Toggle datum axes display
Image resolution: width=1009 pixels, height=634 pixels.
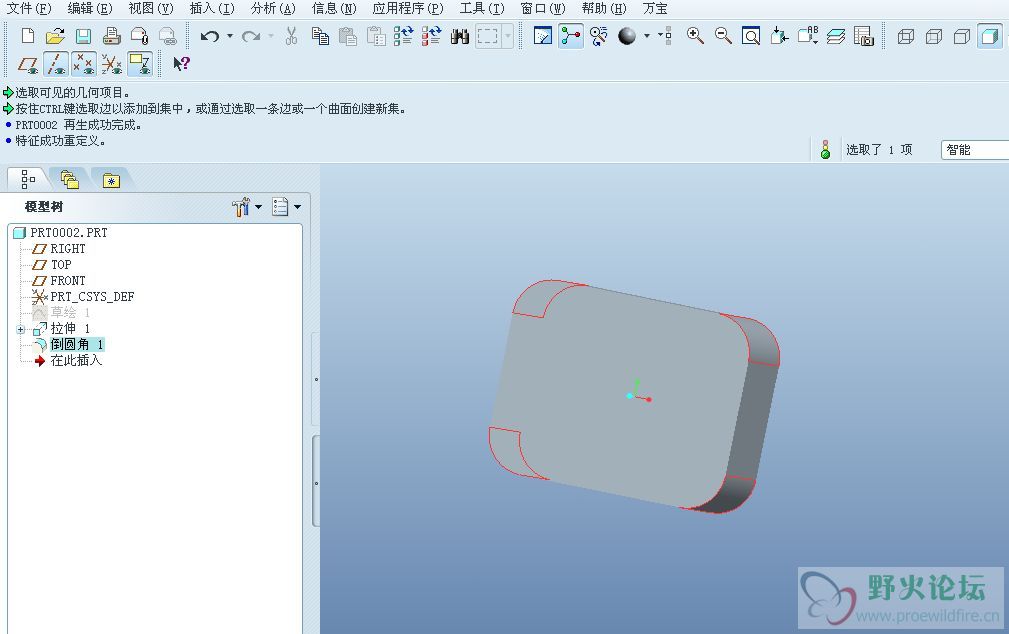(56, 64)
